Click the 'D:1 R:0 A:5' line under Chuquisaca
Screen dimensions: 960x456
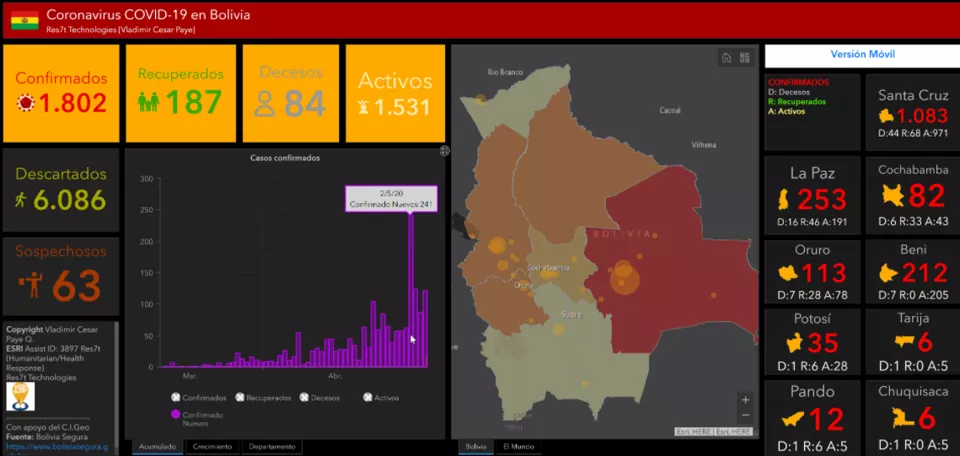[x=913, y=444]
